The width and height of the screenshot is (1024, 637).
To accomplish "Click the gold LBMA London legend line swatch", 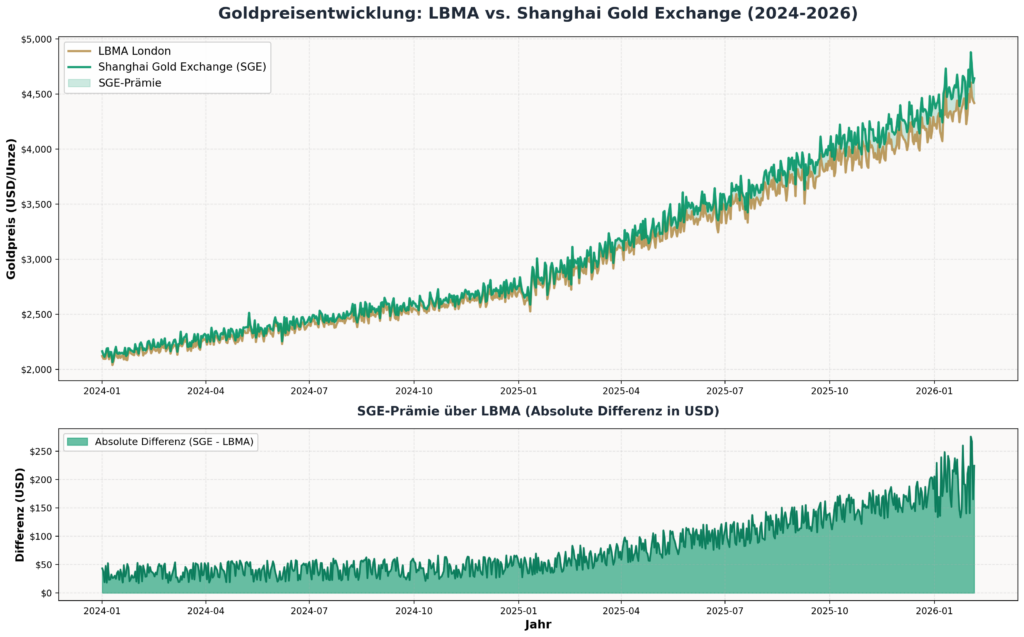I will pos(80,51).
